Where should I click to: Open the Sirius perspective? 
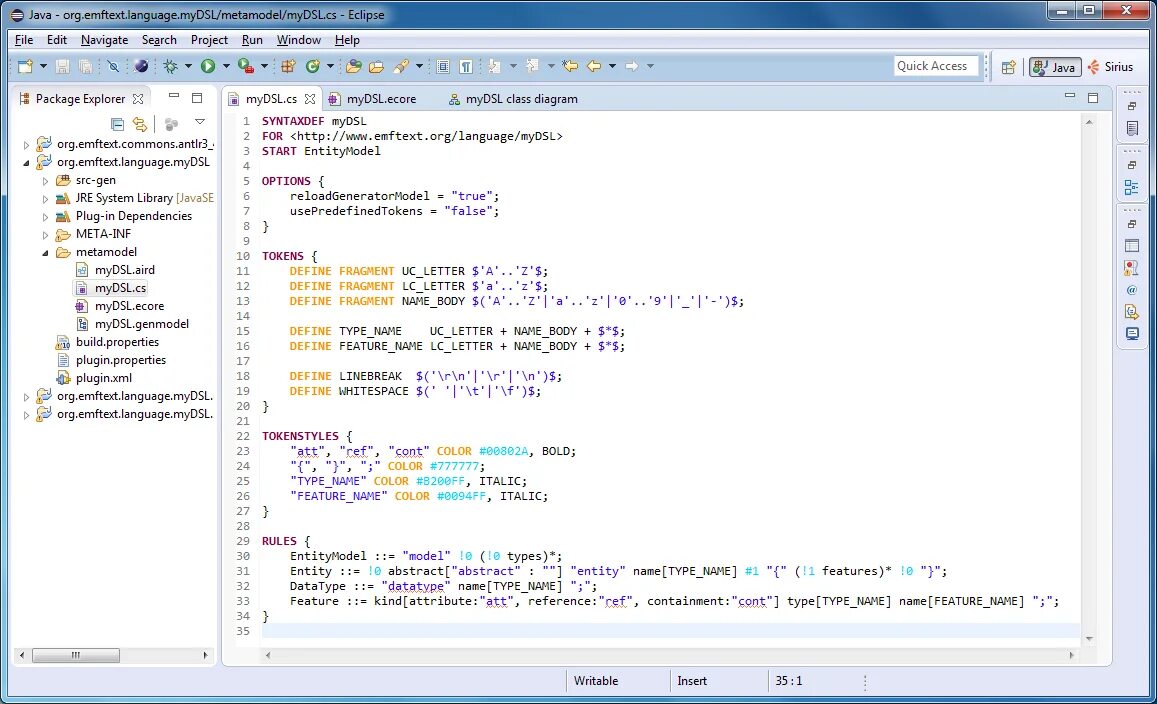(x=1115, y=66)
